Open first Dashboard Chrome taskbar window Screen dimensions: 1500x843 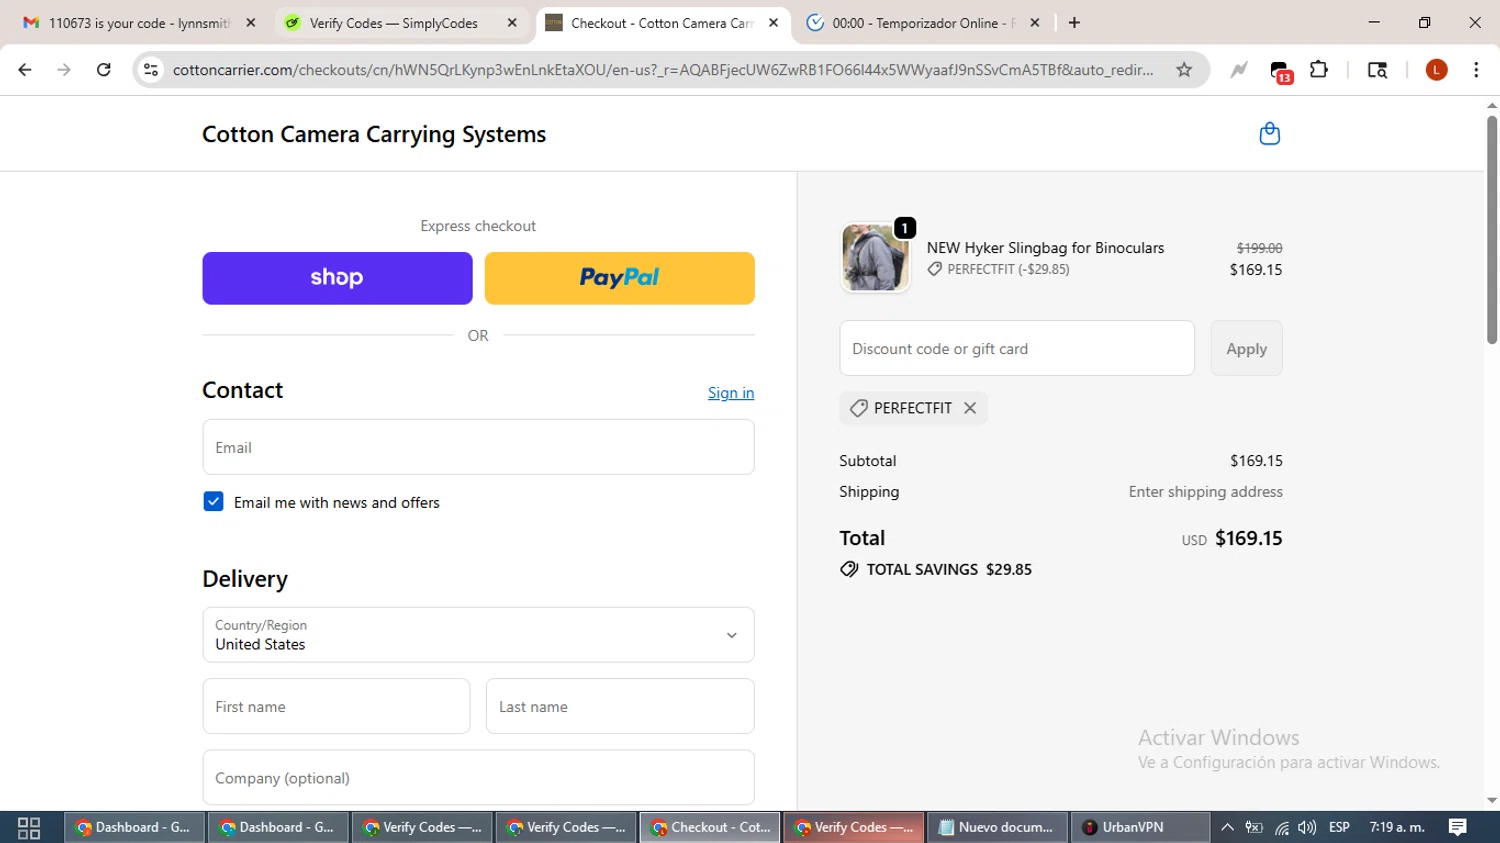pos(135,827)
